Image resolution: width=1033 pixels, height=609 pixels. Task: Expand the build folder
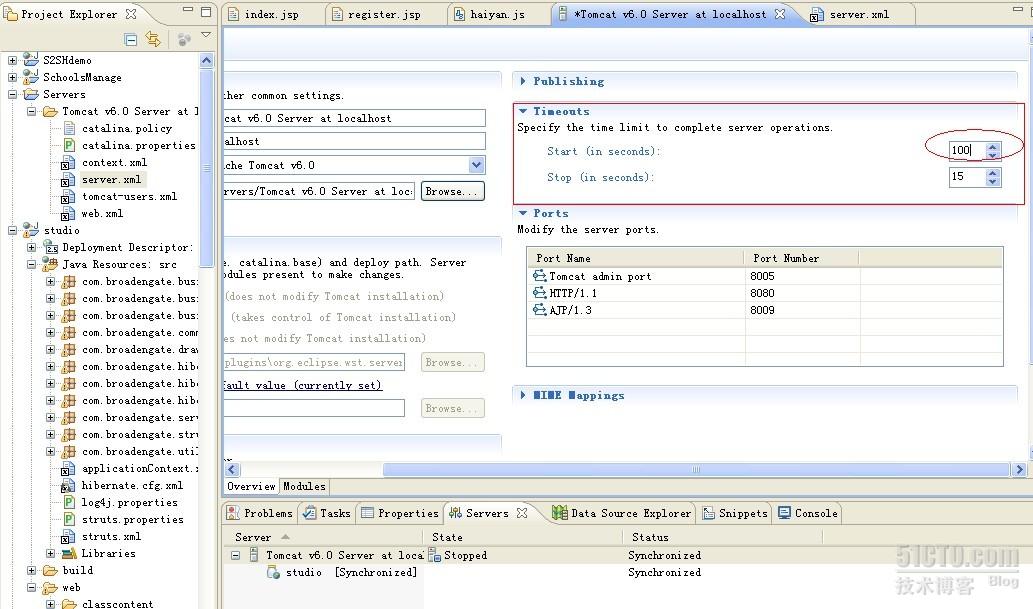[x=31, y=570]
